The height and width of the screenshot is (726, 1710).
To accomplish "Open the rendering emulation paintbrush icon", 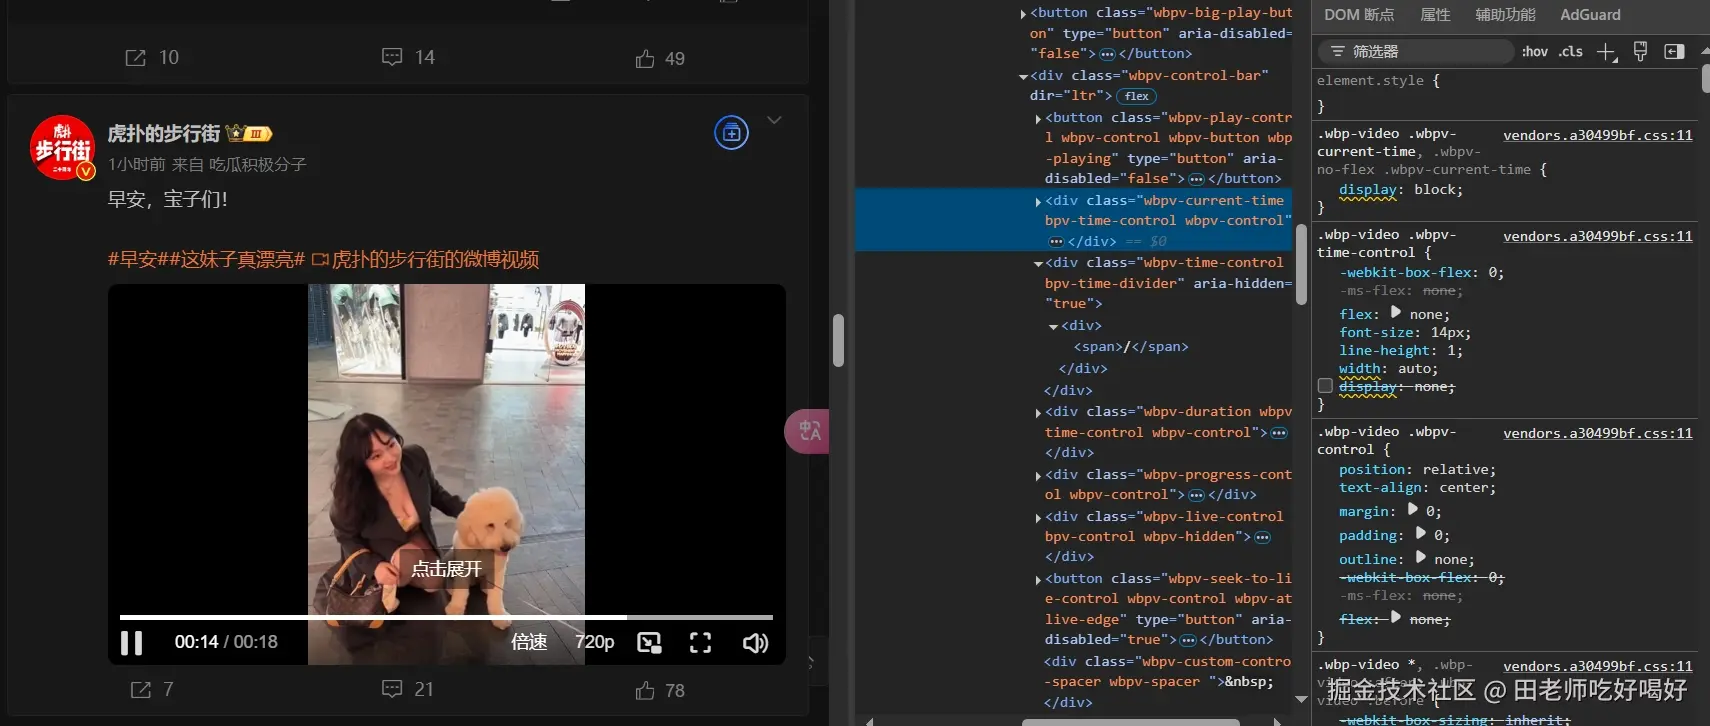I will (1640, 51).
